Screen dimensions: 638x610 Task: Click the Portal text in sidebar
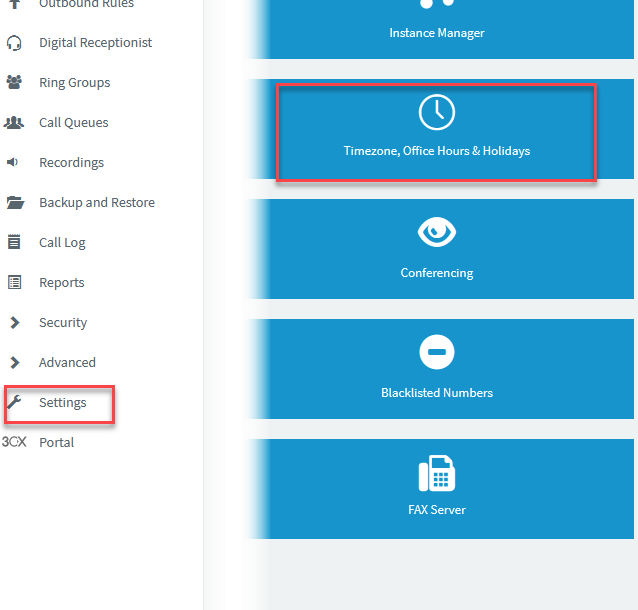[x=57, y=442]
